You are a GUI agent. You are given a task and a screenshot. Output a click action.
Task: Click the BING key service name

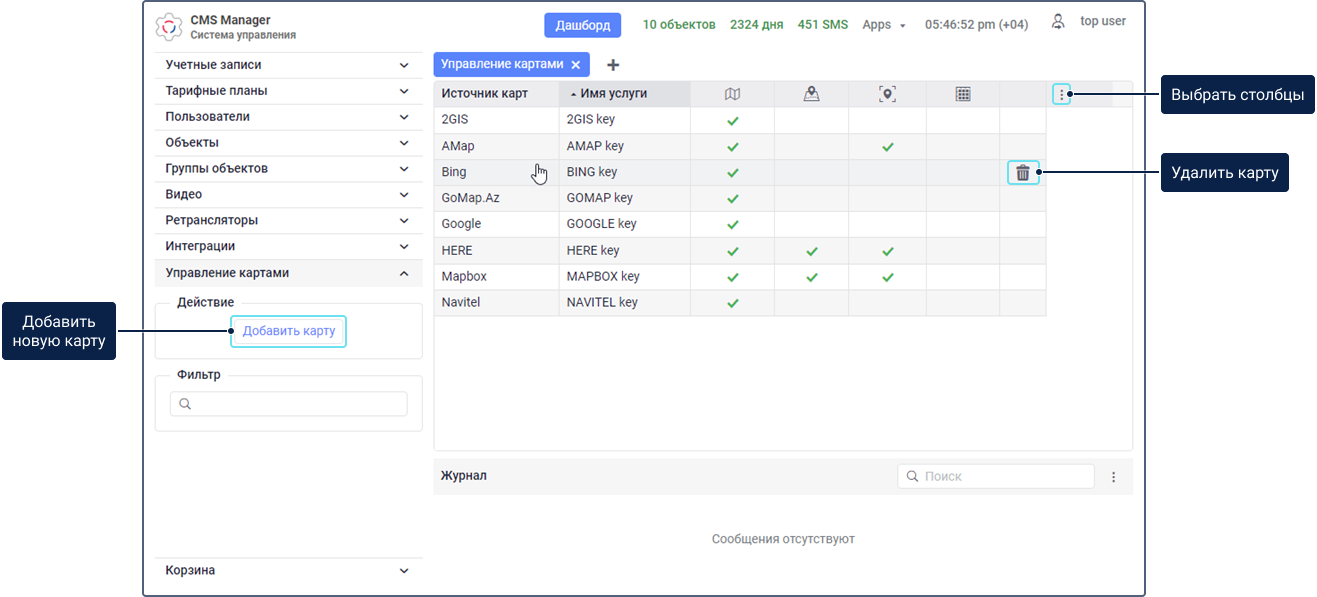(592, 173)
